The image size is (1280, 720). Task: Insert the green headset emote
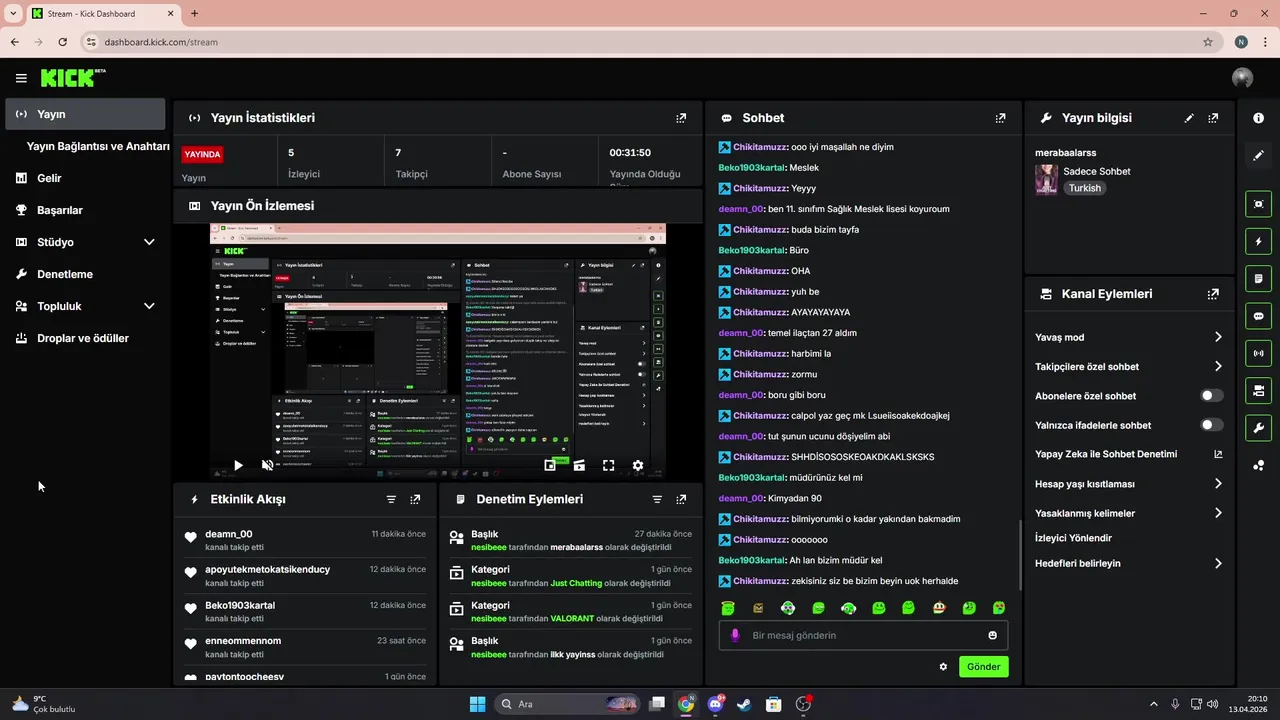click(848, 608)
